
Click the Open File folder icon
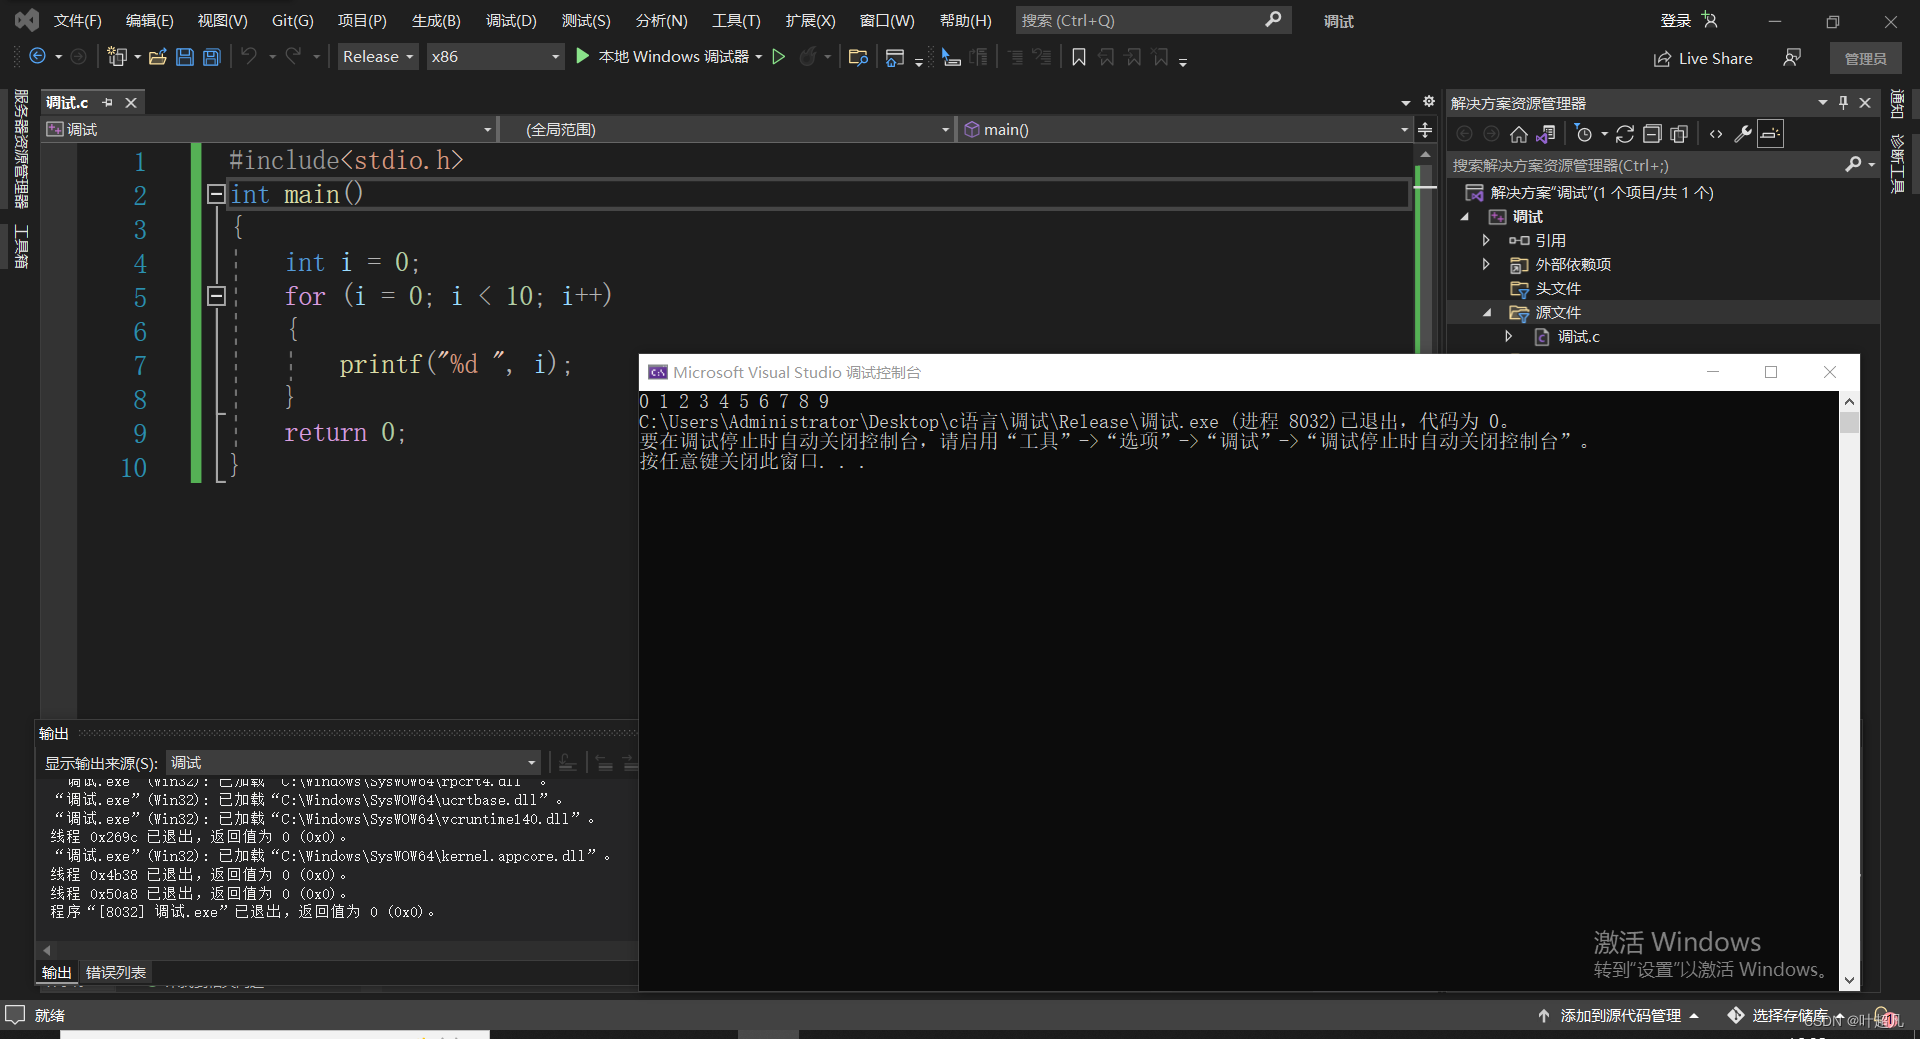157,57
